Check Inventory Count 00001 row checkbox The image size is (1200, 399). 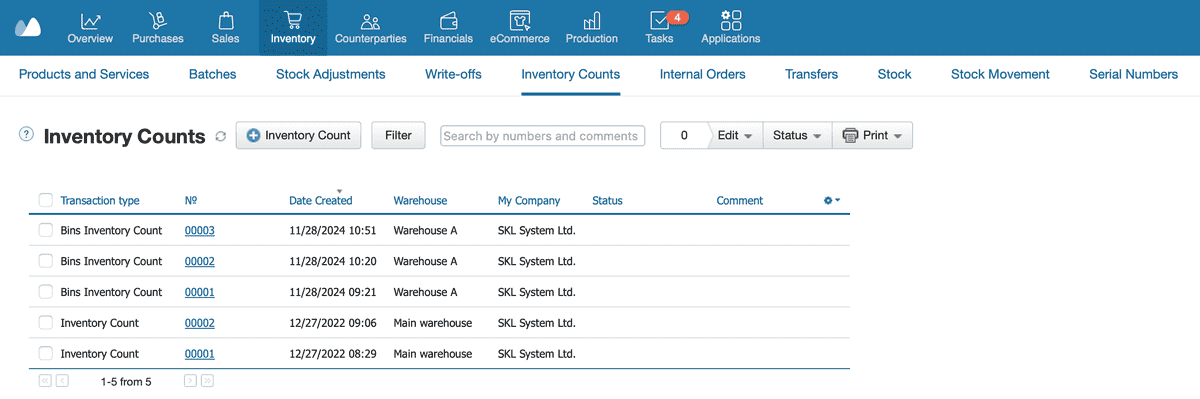(x=45, y=354)
